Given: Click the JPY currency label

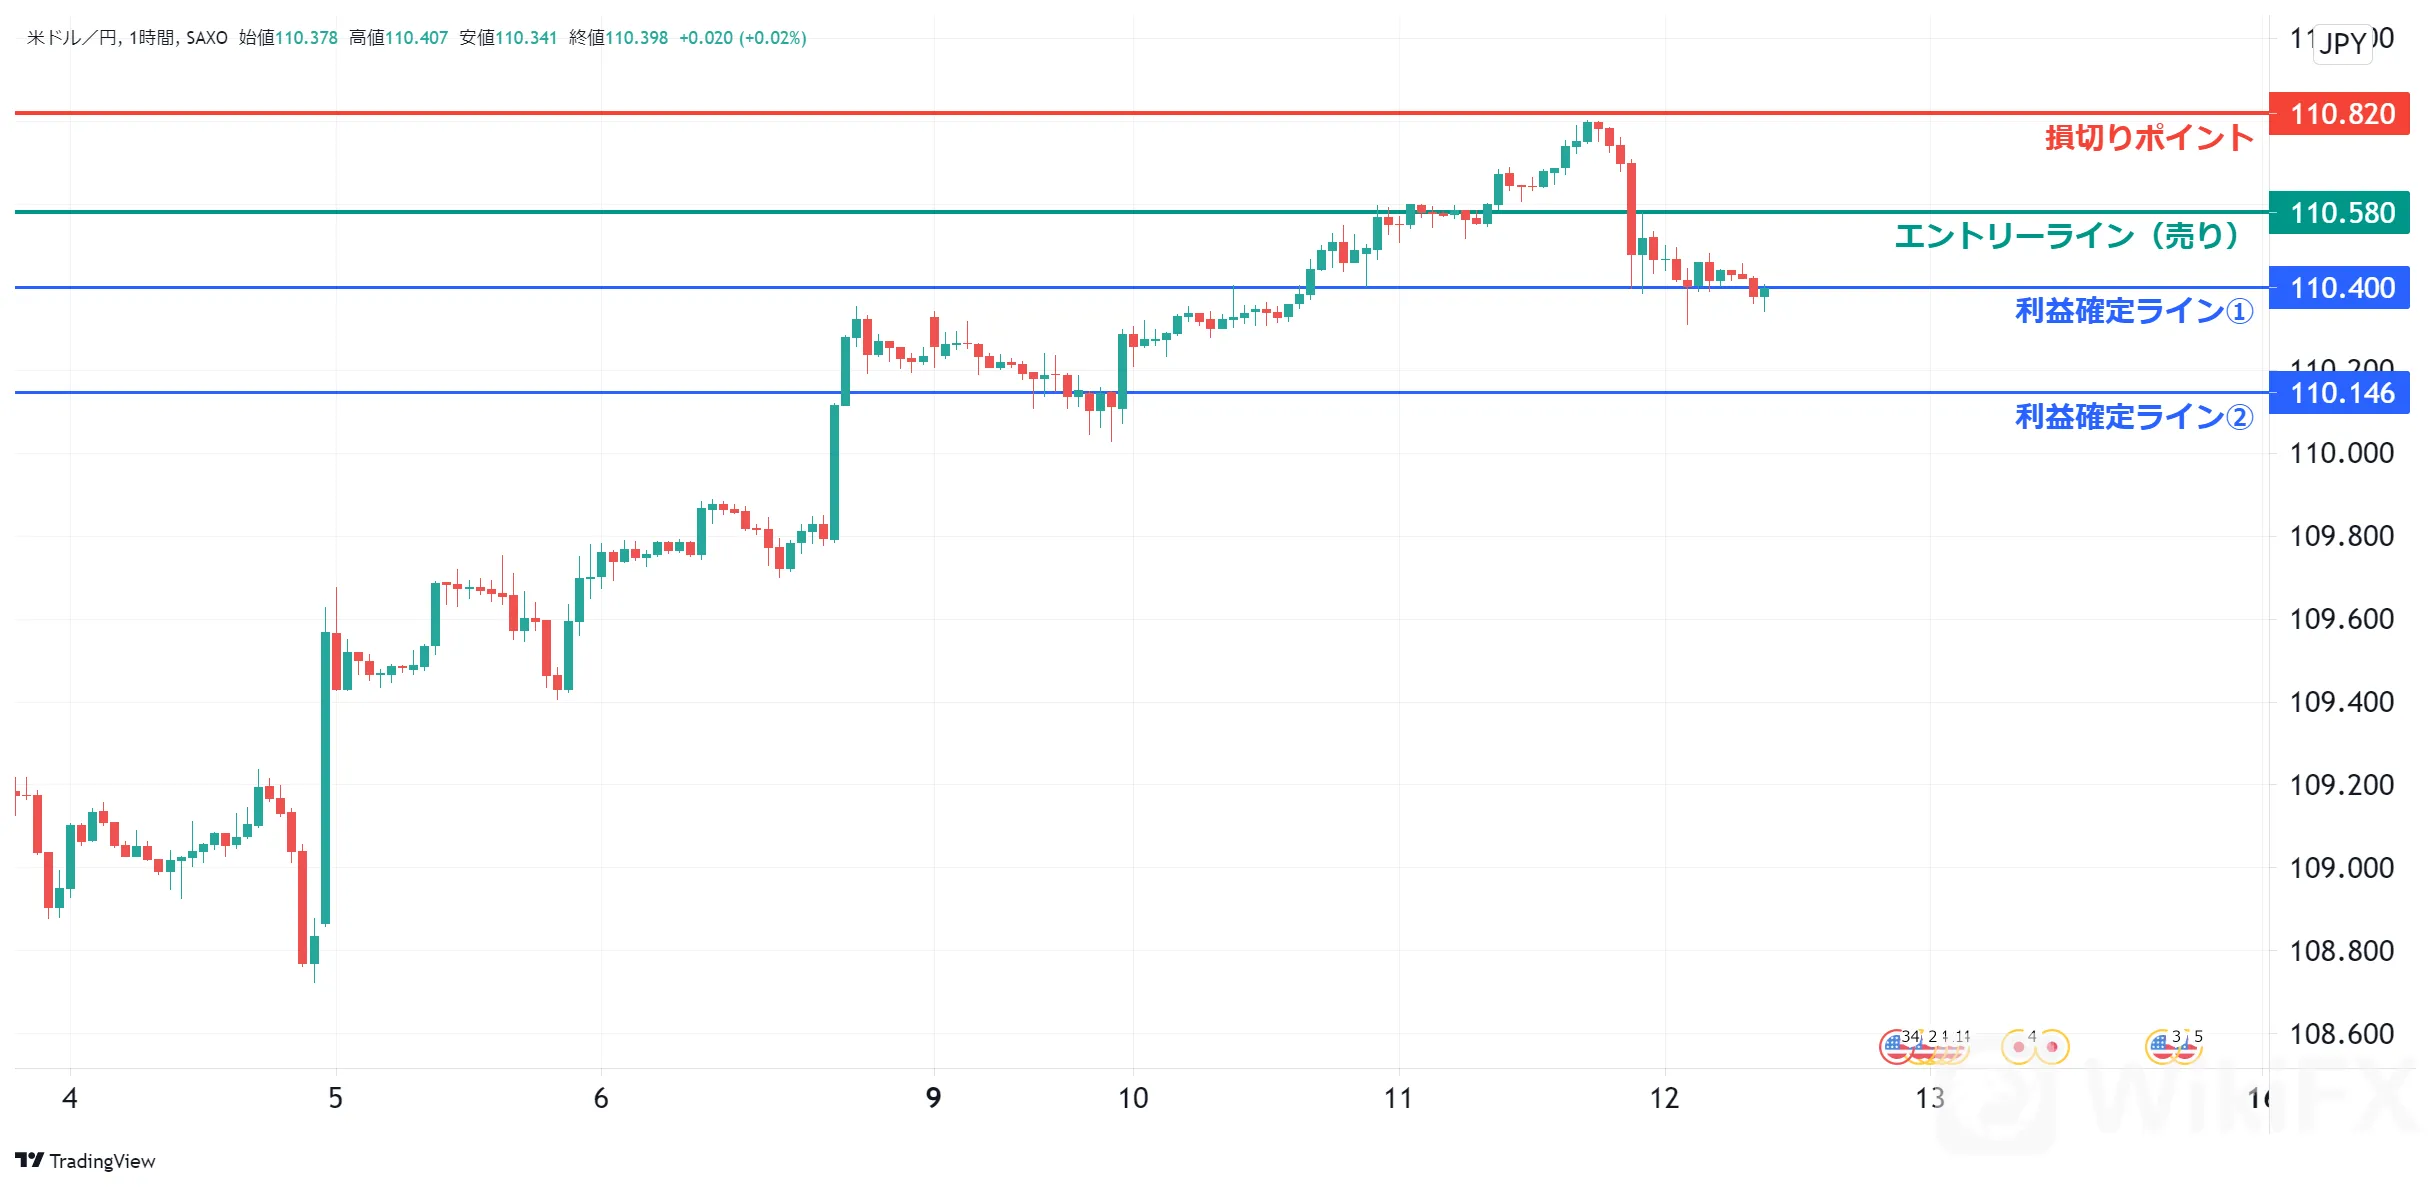Looking at the screenshot, I should pyautogui.click(x=2343, y=43).
